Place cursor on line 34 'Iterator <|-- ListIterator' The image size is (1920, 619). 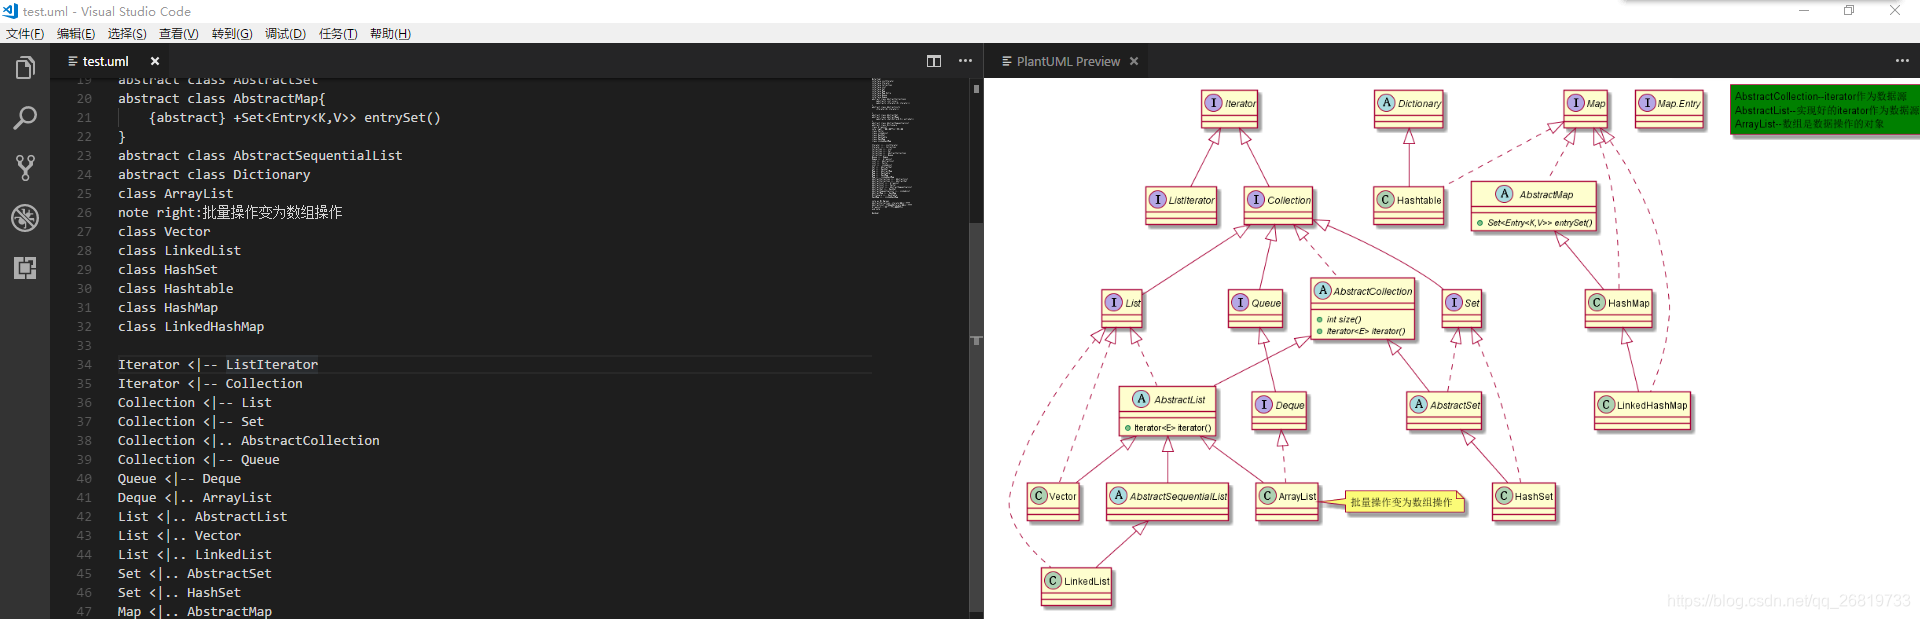tap(218, 365)
